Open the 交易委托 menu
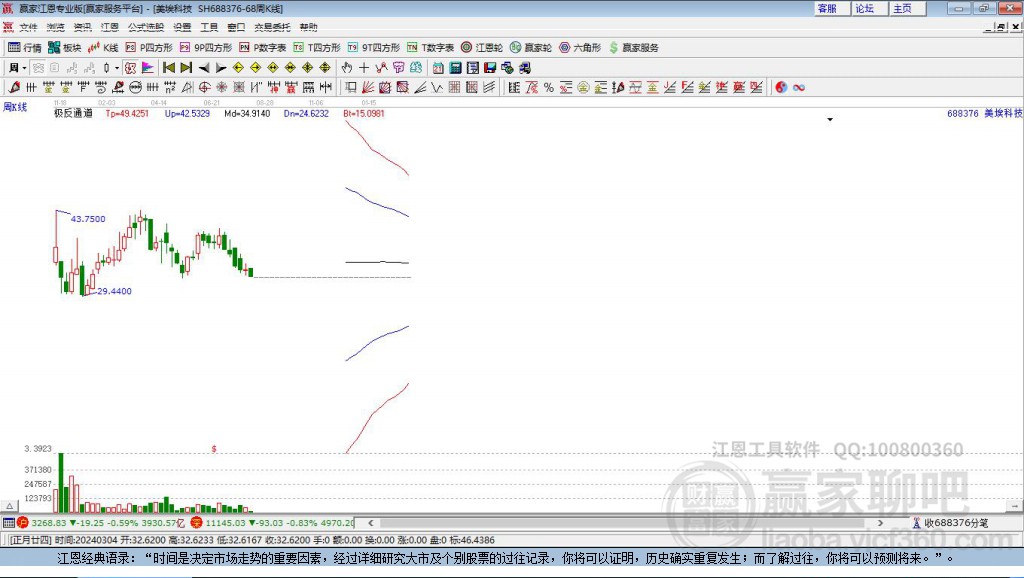The image size is (1024, 578). tap(272, 27)
